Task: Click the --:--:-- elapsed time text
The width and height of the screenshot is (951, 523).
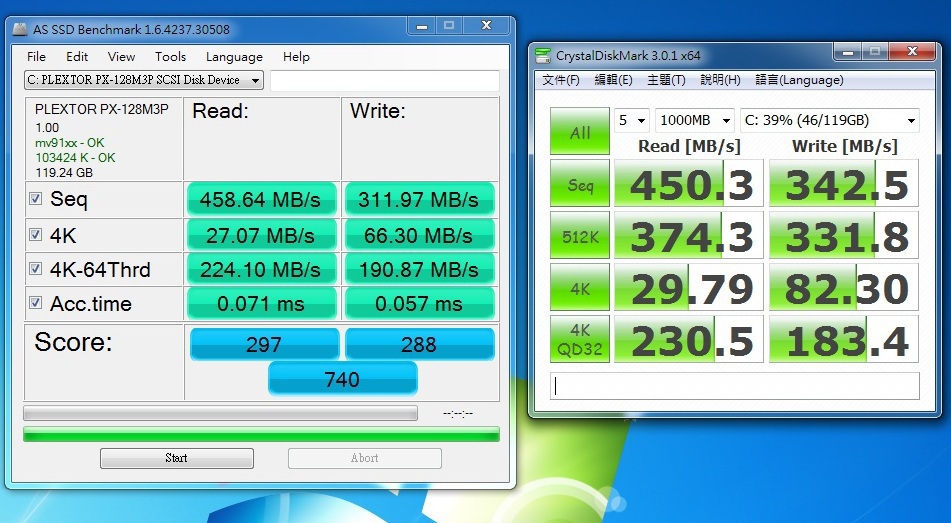Action: click(x=458, y=414)
